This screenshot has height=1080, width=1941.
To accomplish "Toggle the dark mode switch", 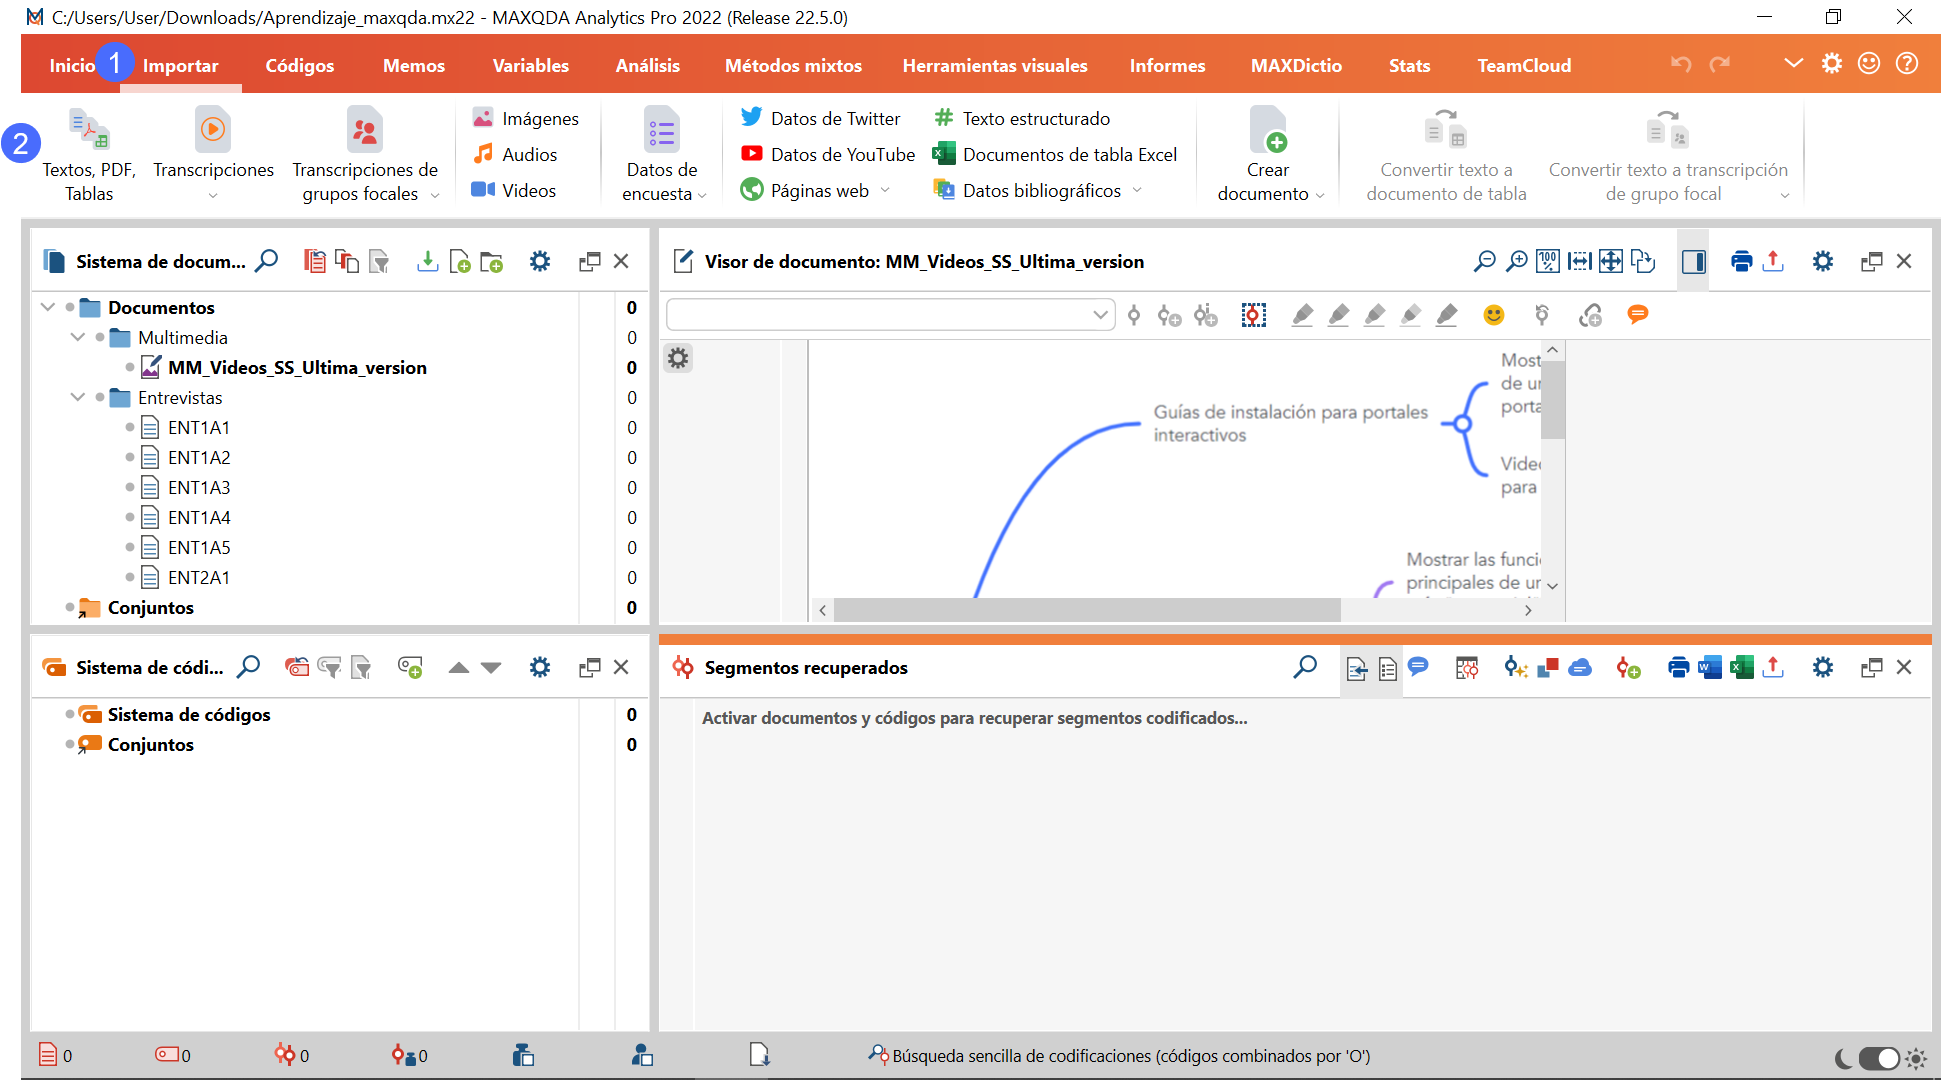I will coord(1878,1058).
